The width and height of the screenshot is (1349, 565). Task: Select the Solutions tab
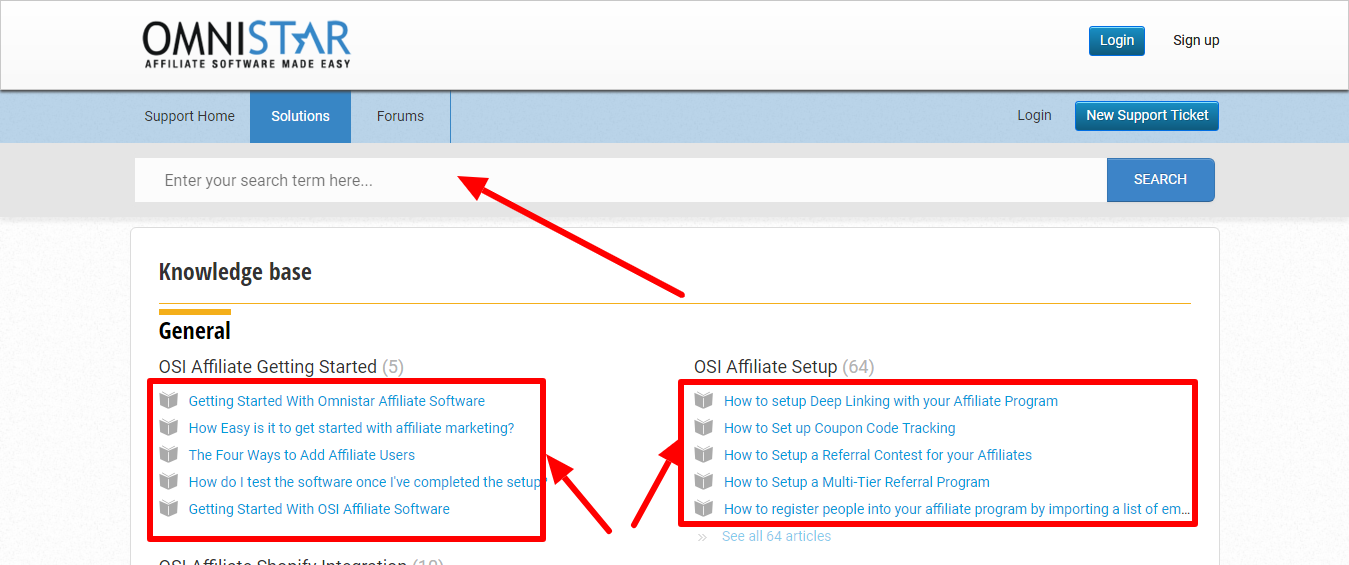(x=300, y=116)
